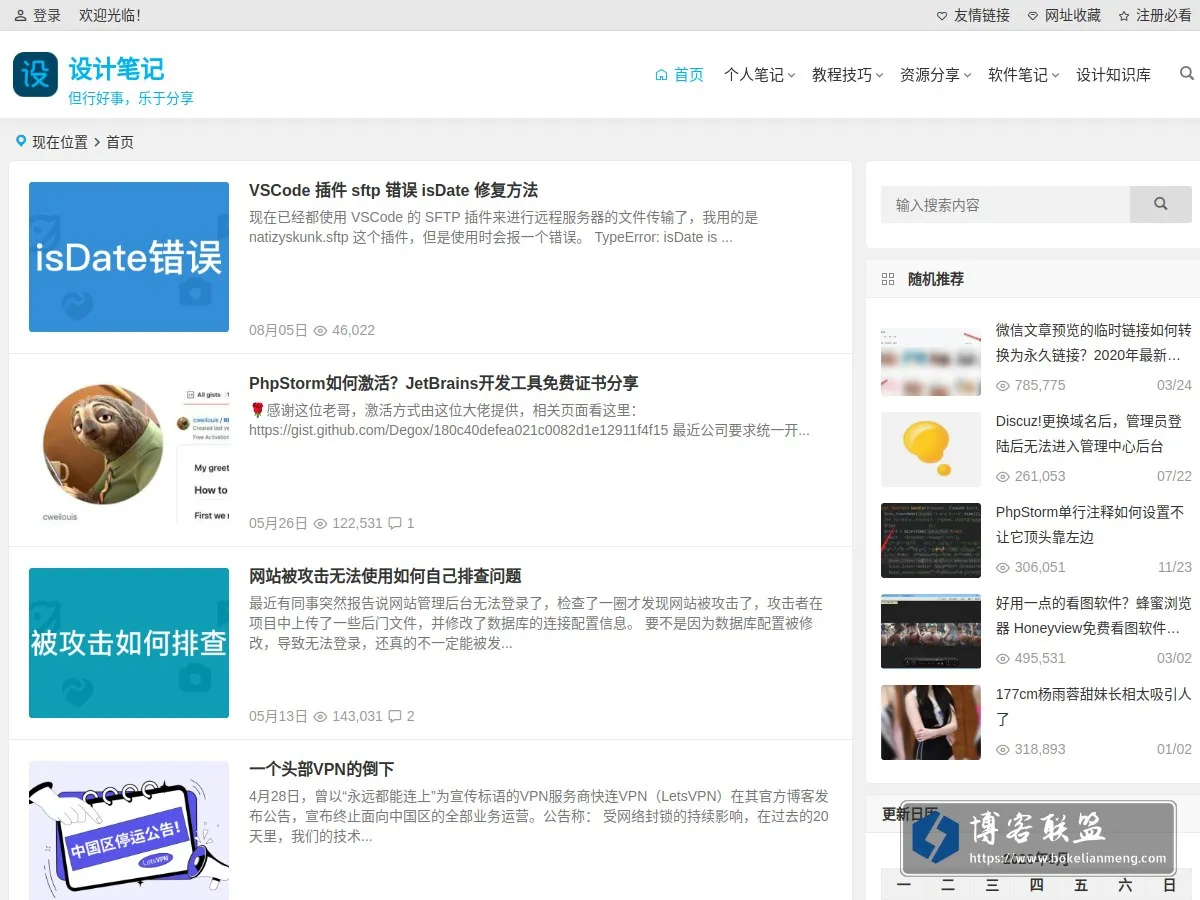Image resolution: width=1200 pixels, height=900 pixels.
Task: Click the user icon beside 登录
Action: (x=21, y=16)
